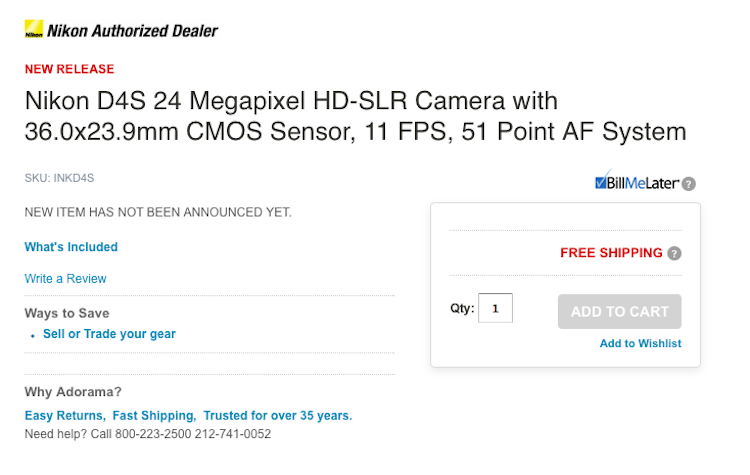Click the BillMeLater logo

click(x=636, y=183)
